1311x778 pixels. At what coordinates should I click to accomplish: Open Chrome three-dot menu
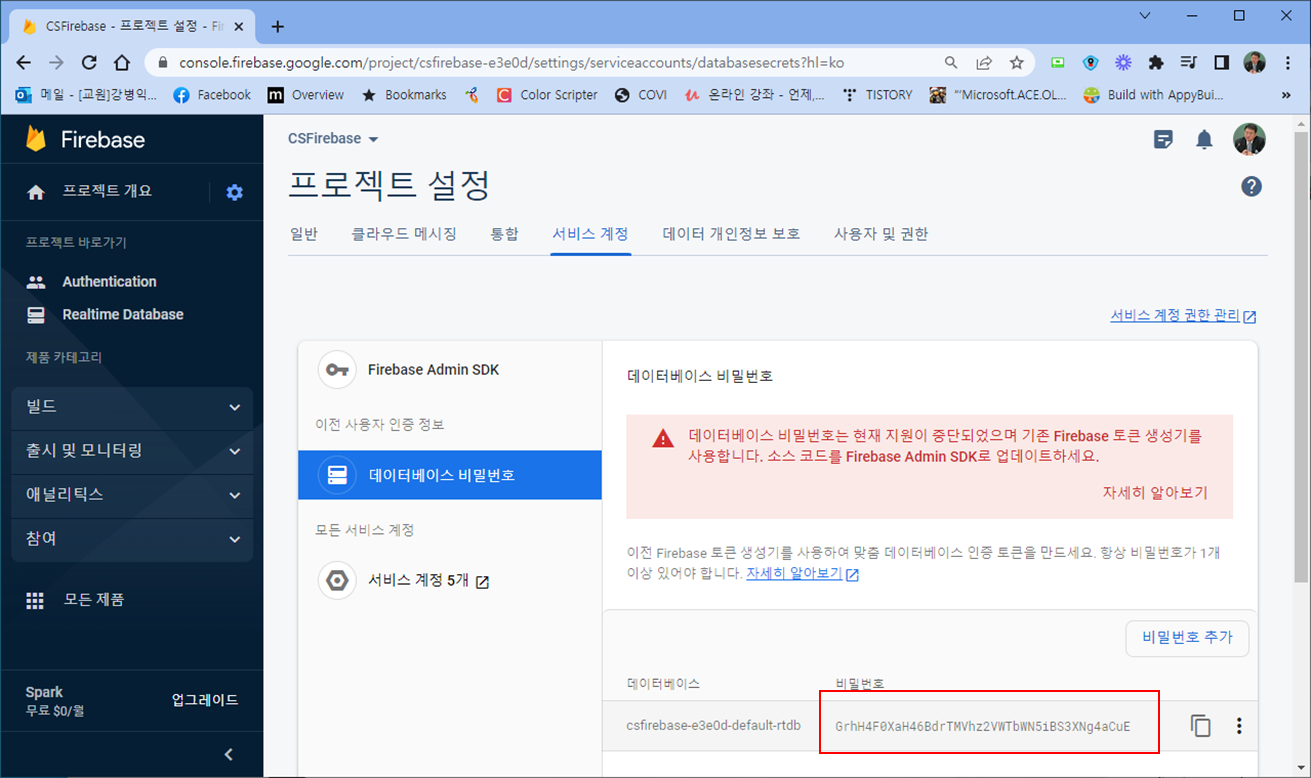1287,62
